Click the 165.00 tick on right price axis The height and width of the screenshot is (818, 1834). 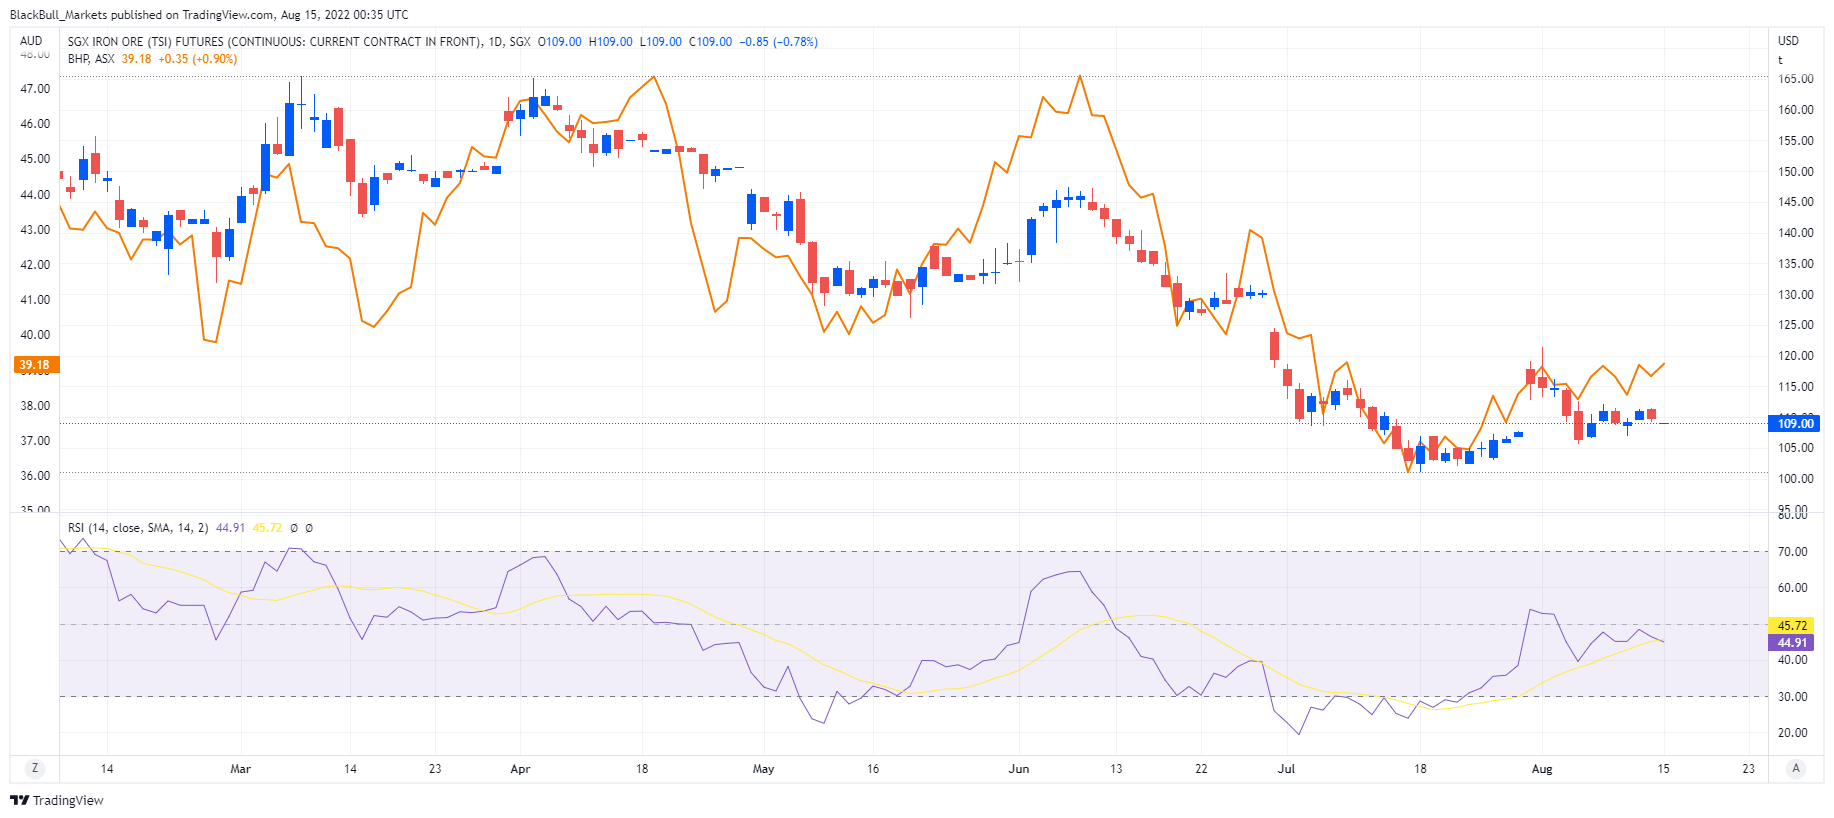(x=1795, y=79)
